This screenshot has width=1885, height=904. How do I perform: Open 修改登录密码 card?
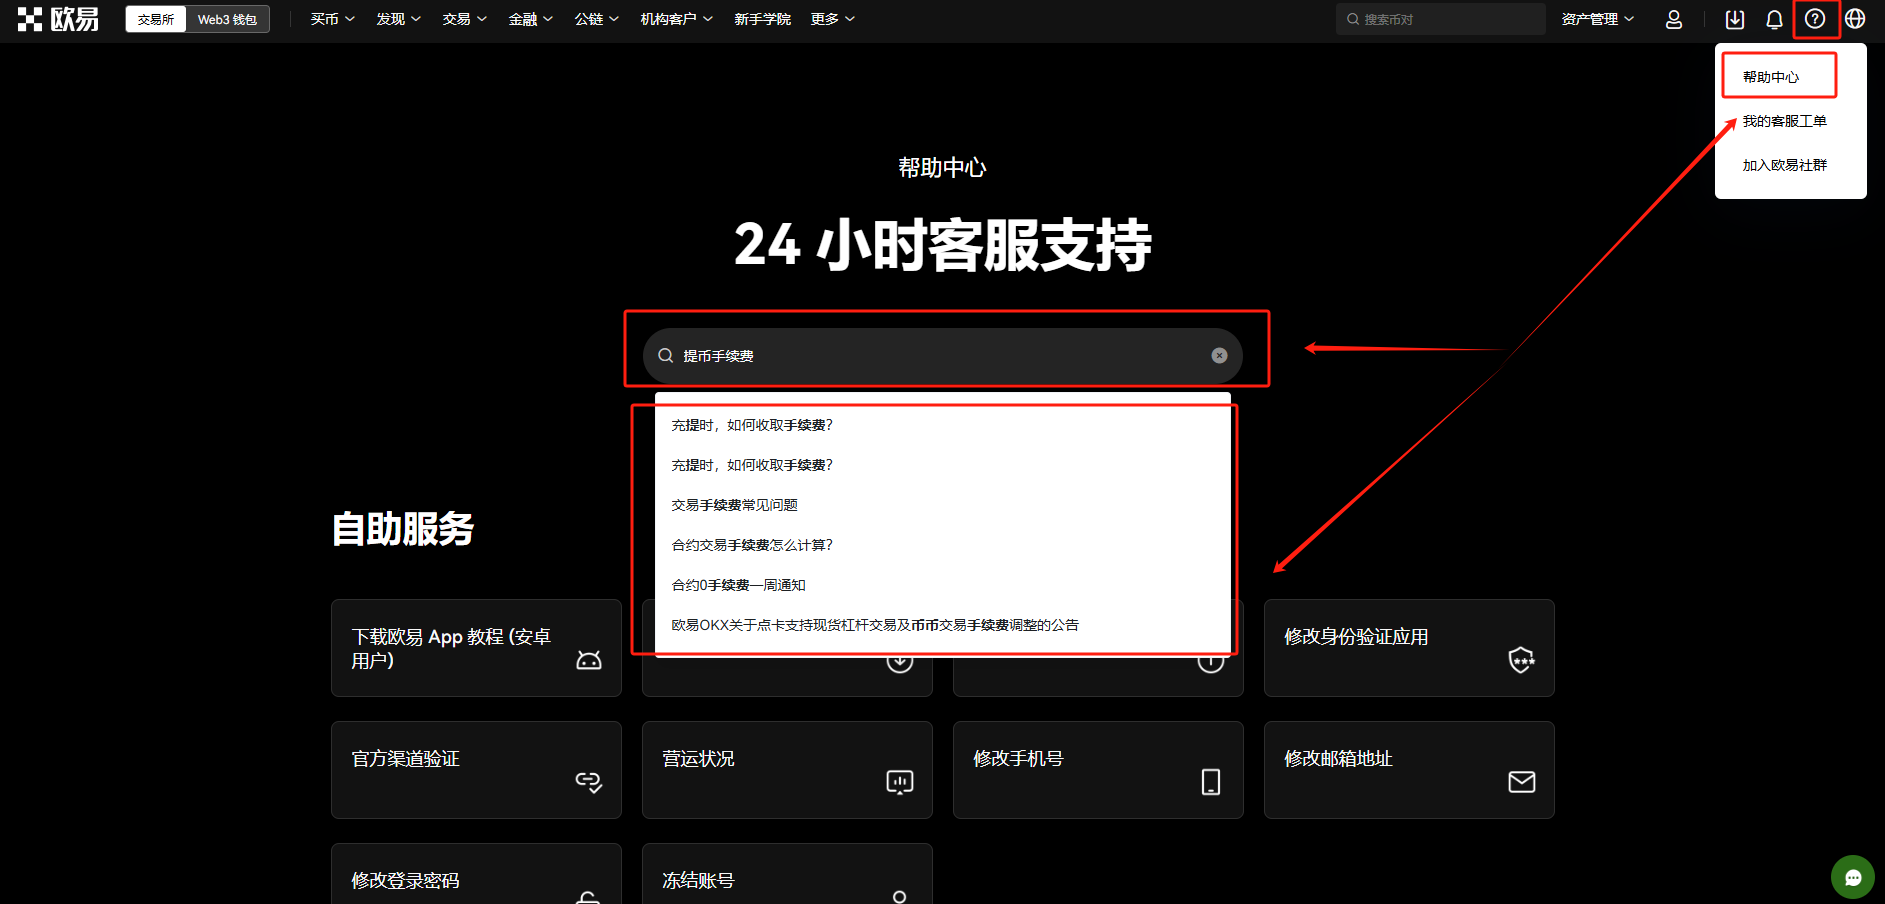[476, 875]
